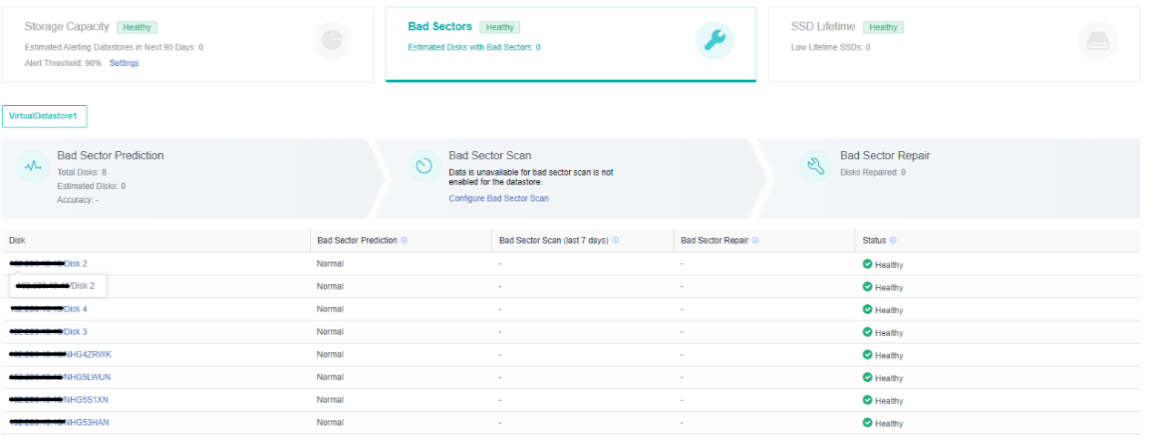Open the Disk 4 link
Screen dimensions: 1149x439
click(76, 309)
